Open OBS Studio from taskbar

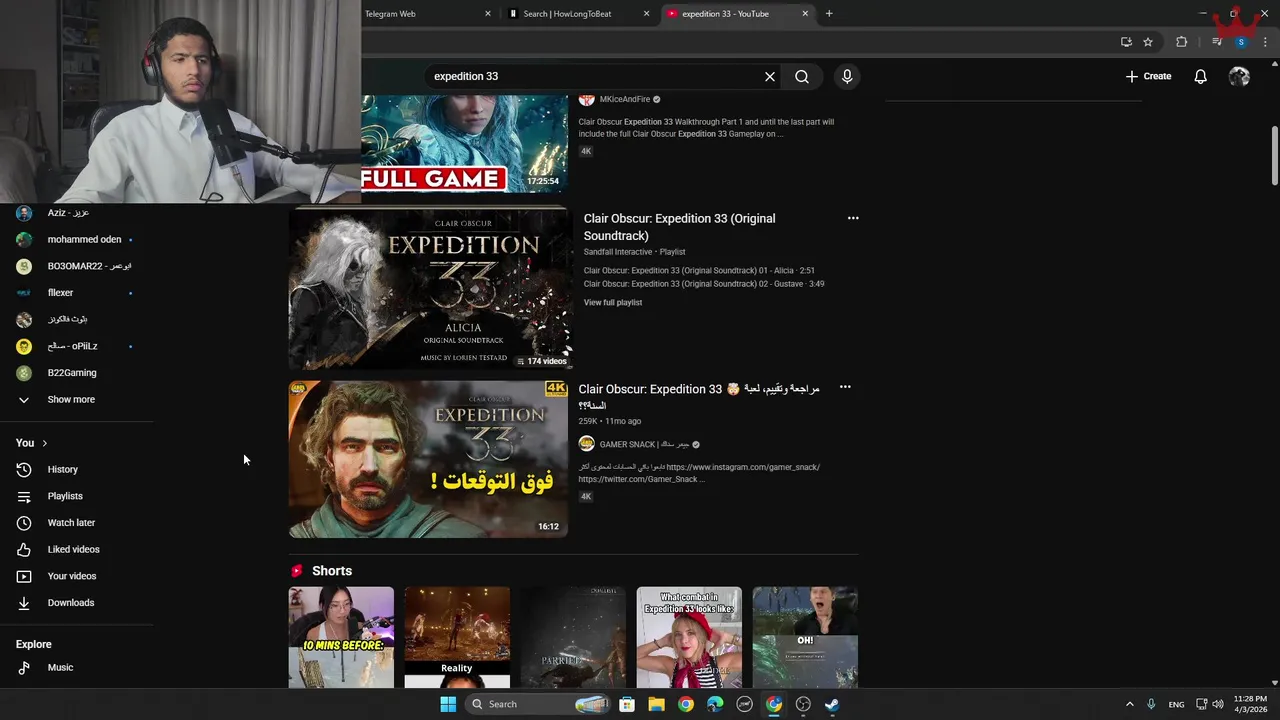[803, 704]
